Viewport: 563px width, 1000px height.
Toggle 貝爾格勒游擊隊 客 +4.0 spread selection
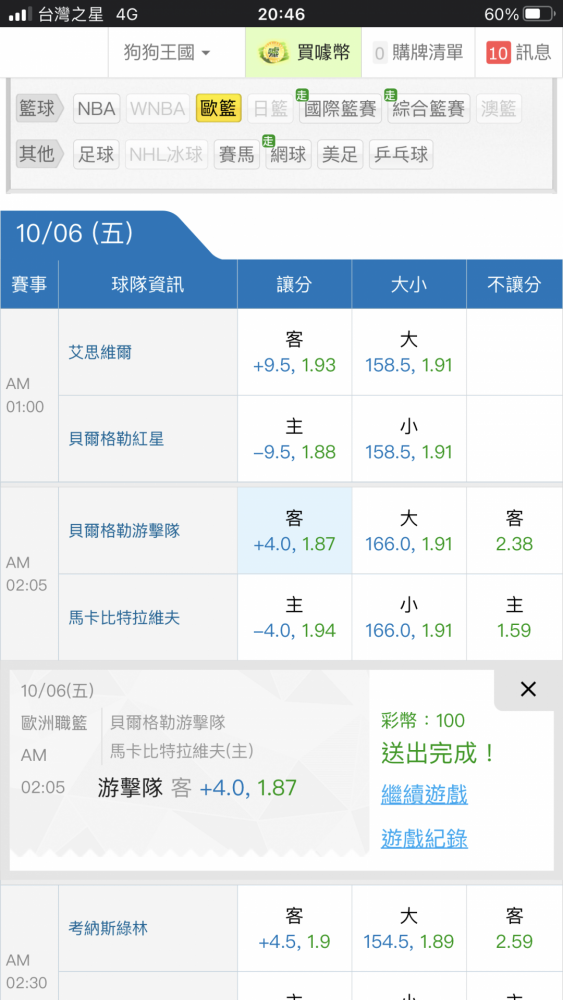click(295, 531)
